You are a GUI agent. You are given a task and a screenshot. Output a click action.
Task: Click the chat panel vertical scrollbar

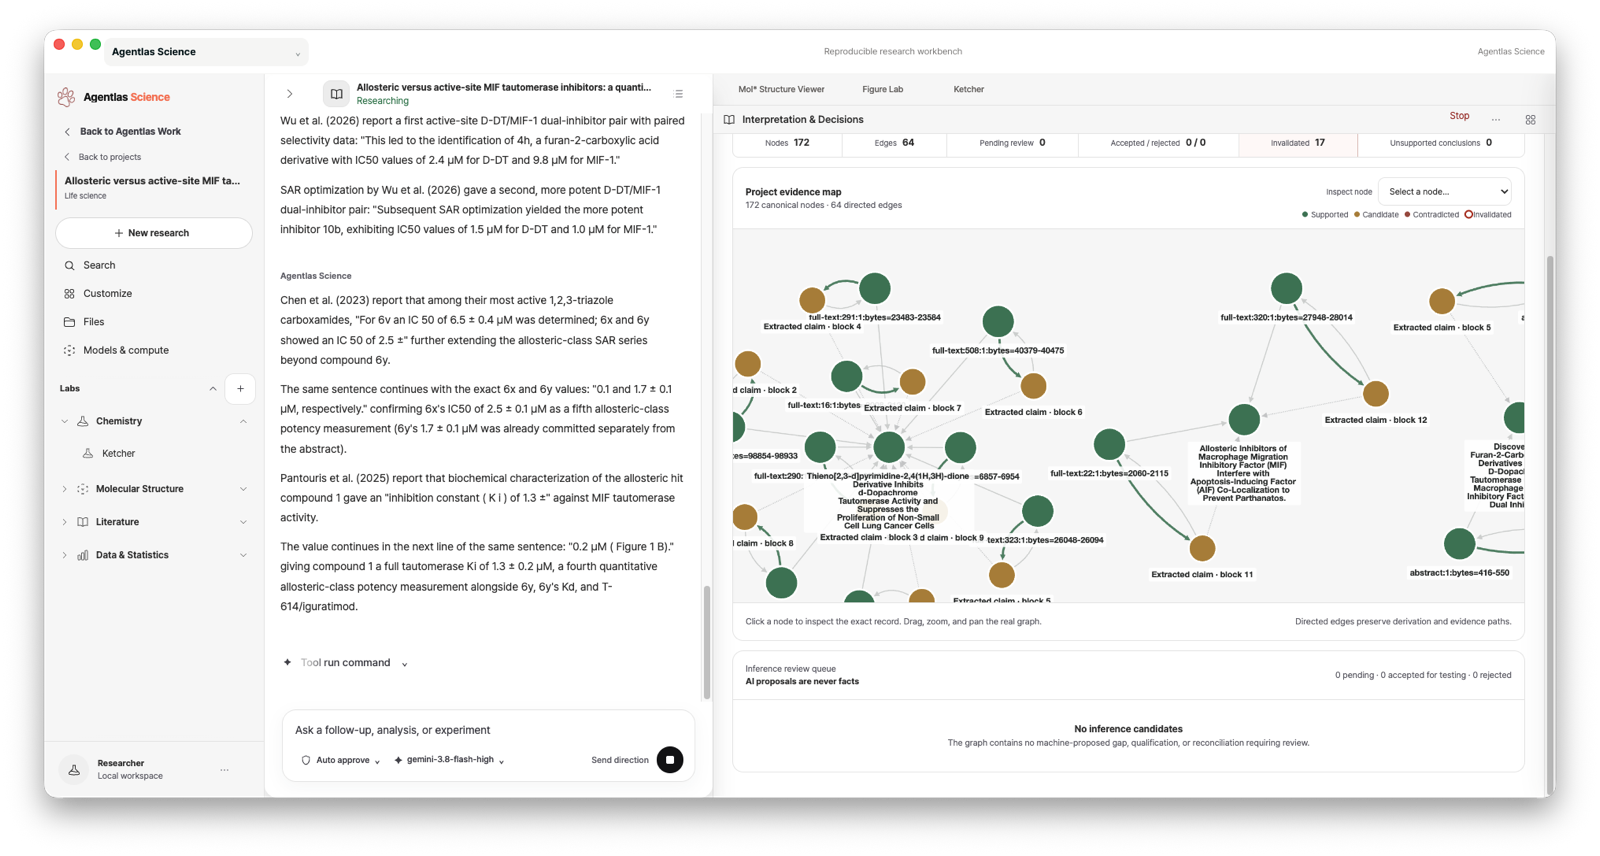(707, 641)
